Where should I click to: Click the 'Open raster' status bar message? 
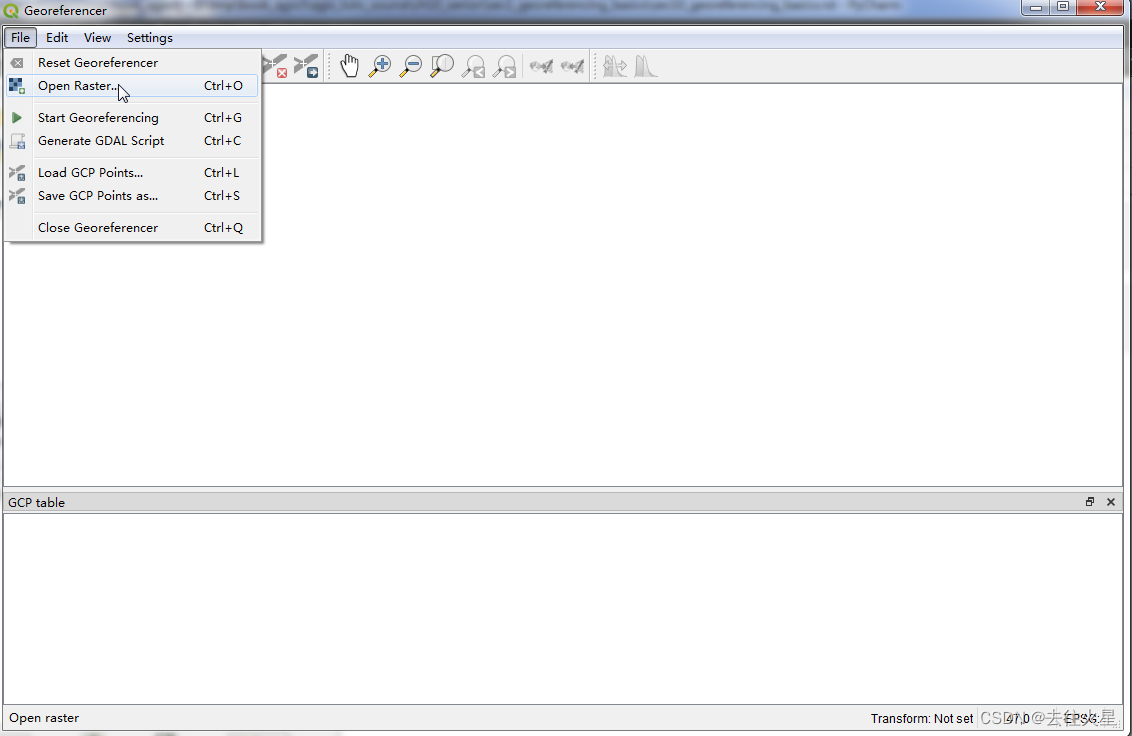[x=44, y=718]
